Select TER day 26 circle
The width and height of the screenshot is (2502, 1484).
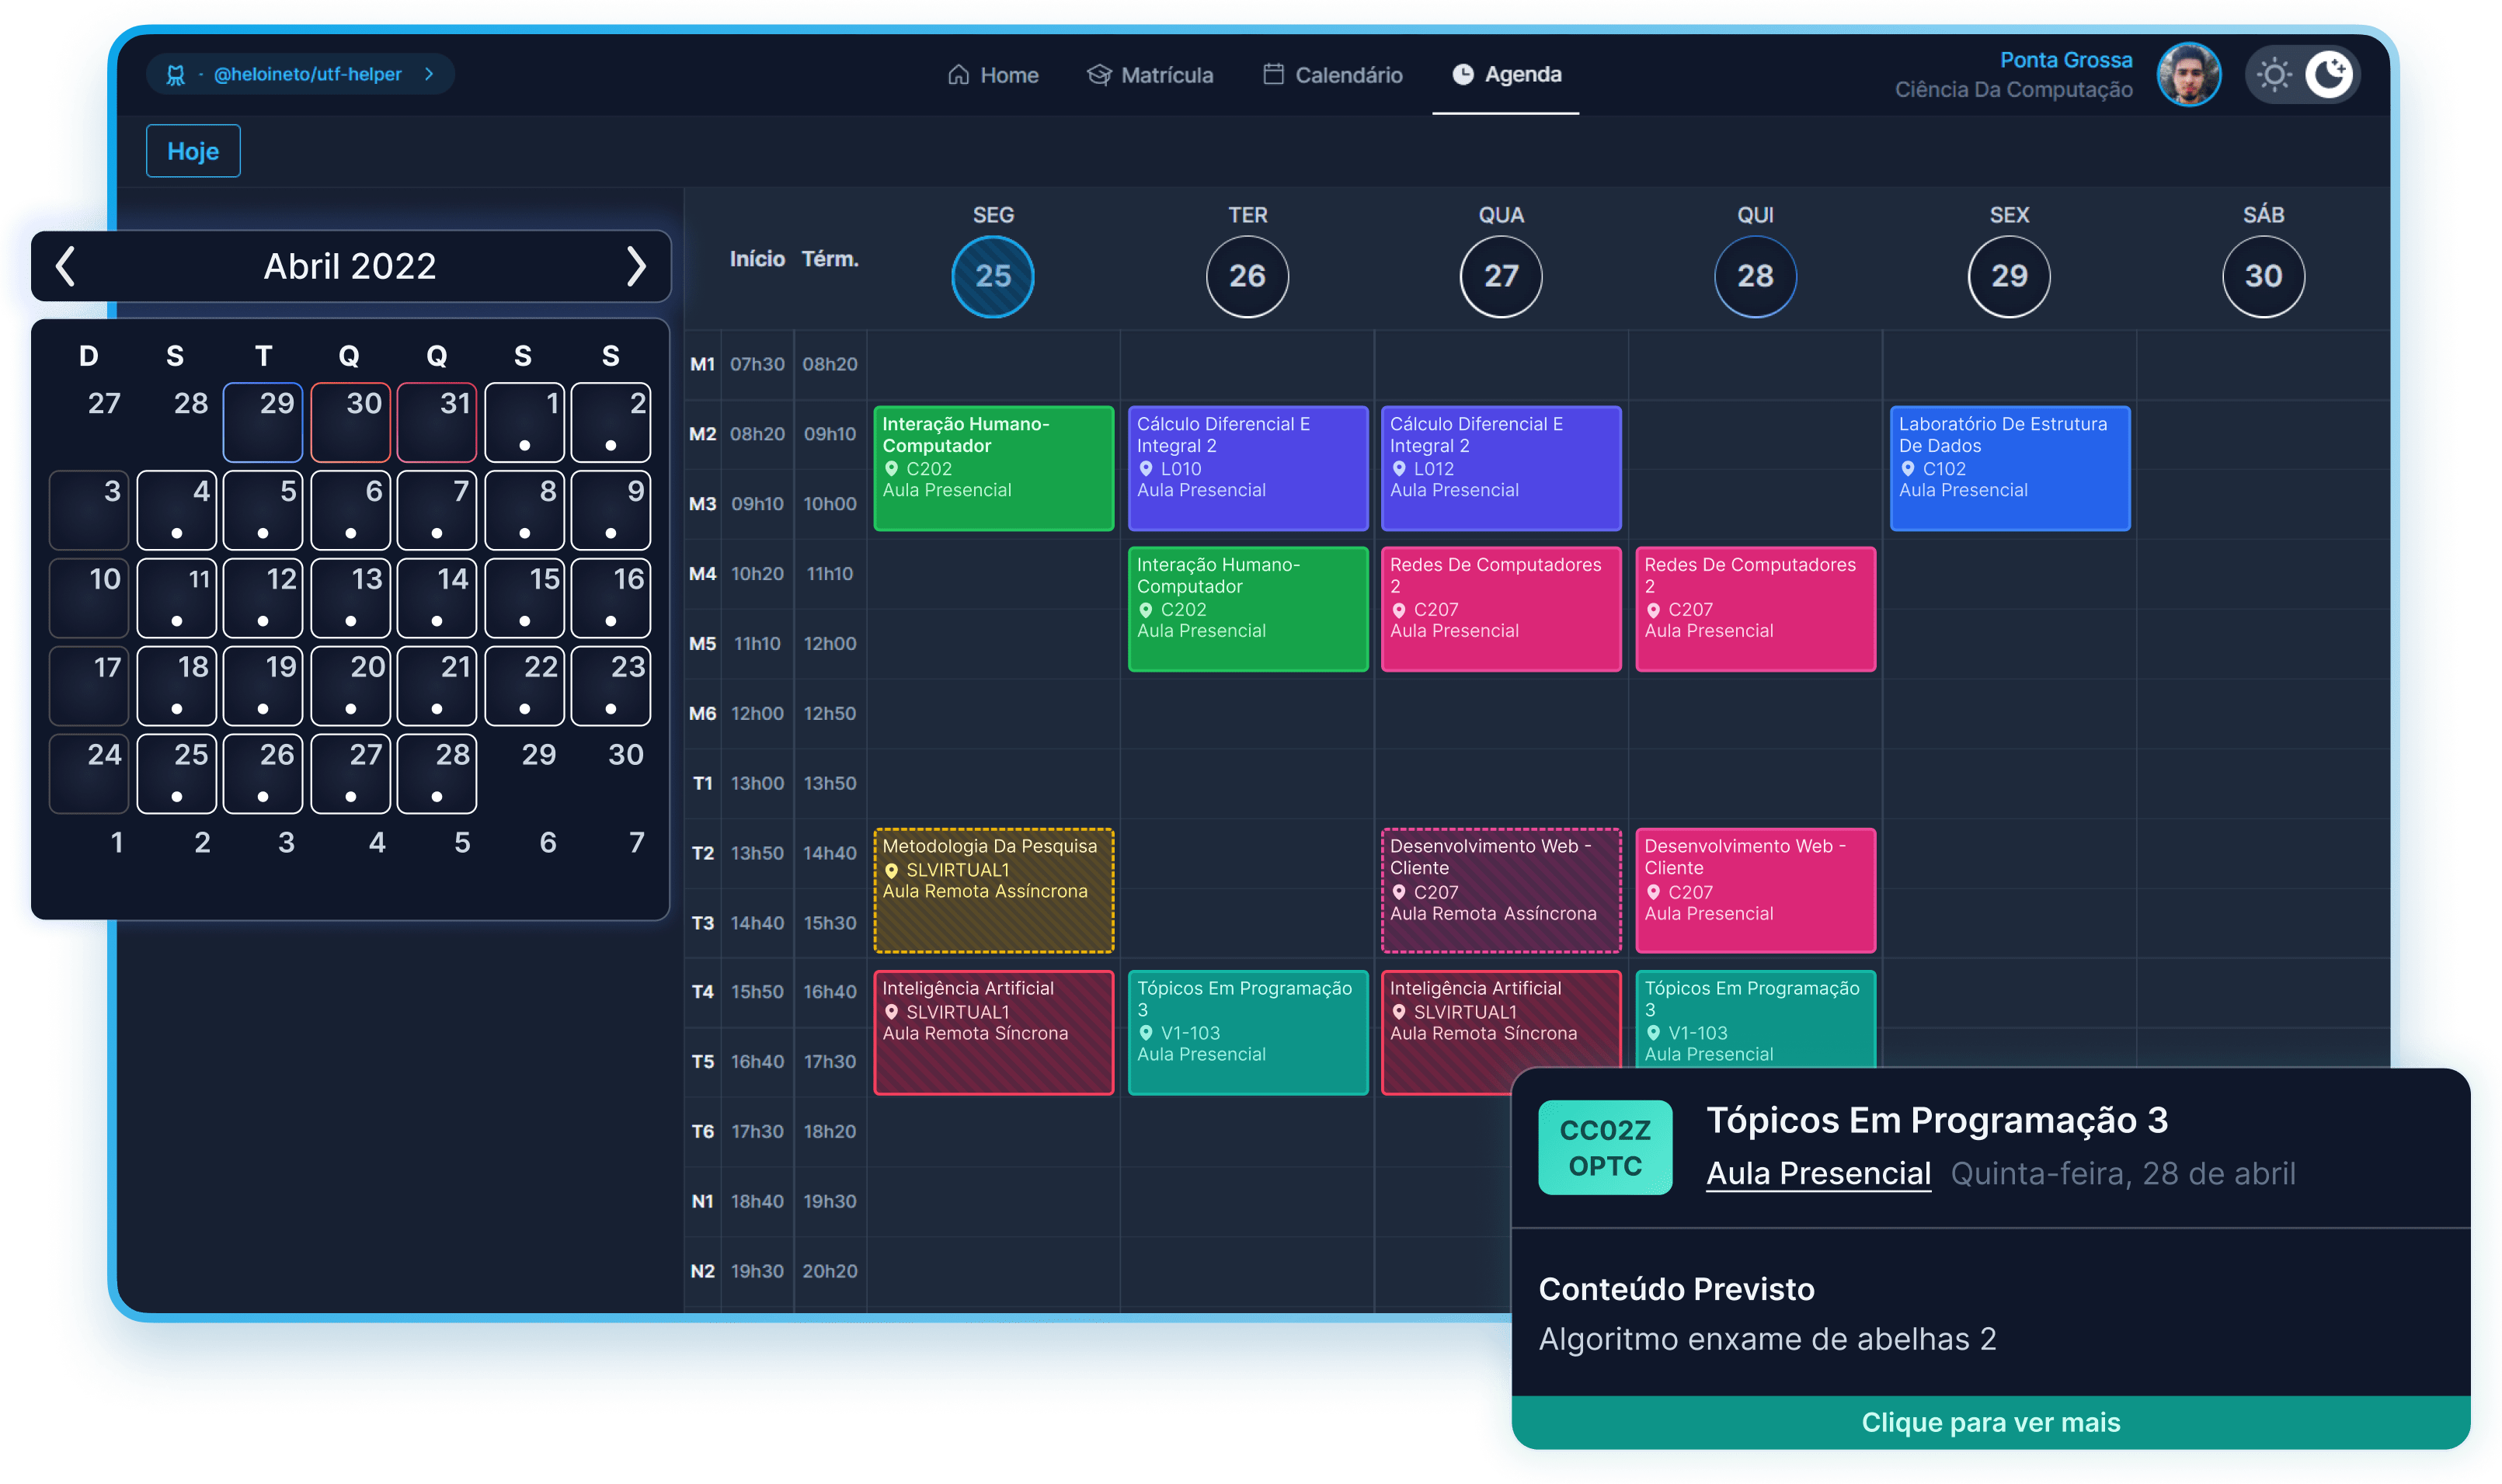pyautogui.click(x=1247, y=276)
